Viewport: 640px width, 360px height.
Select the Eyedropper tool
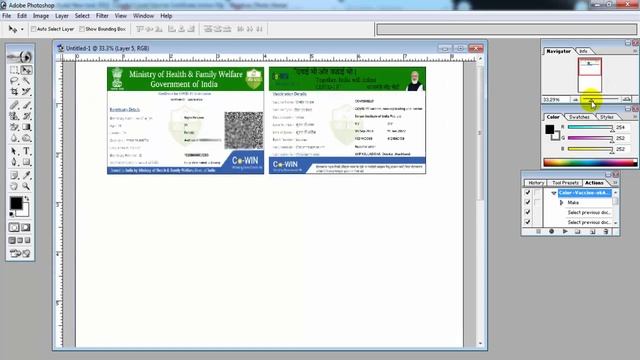[27, 176]
